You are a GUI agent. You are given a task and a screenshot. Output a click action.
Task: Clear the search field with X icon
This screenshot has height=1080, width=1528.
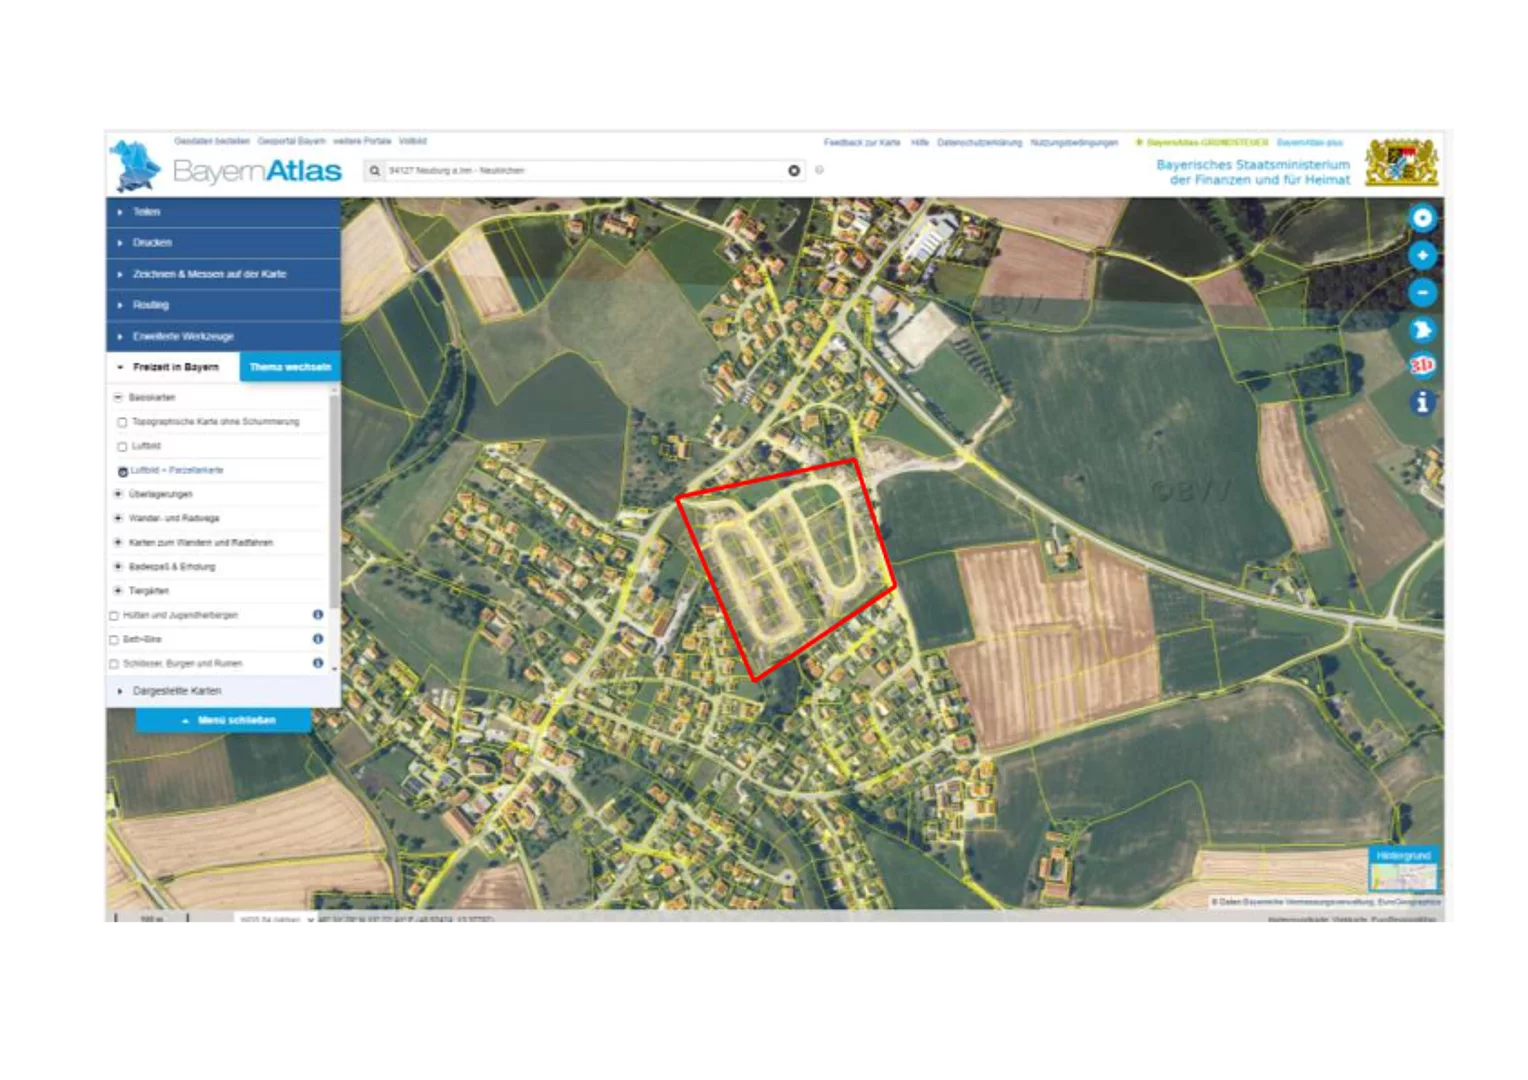click(x=794, y=171)
